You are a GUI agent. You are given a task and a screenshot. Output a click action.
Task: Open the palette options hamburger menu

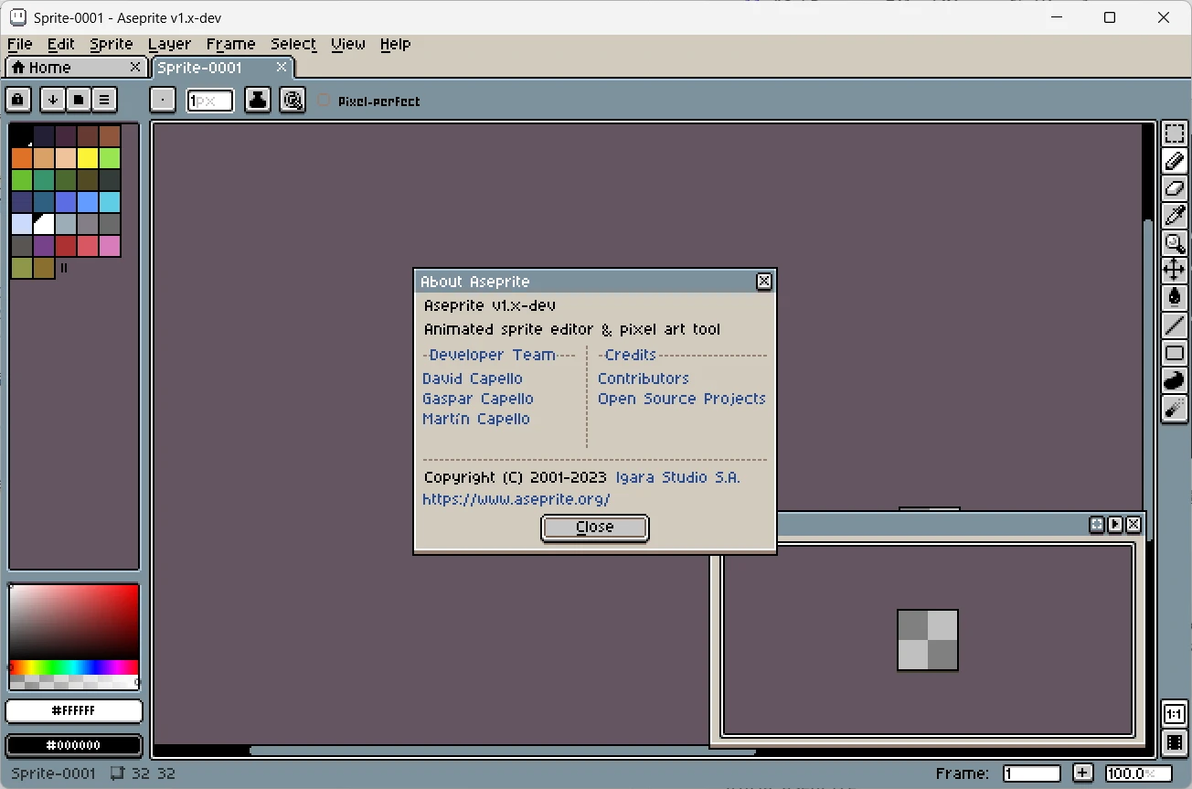coord(104,100)
